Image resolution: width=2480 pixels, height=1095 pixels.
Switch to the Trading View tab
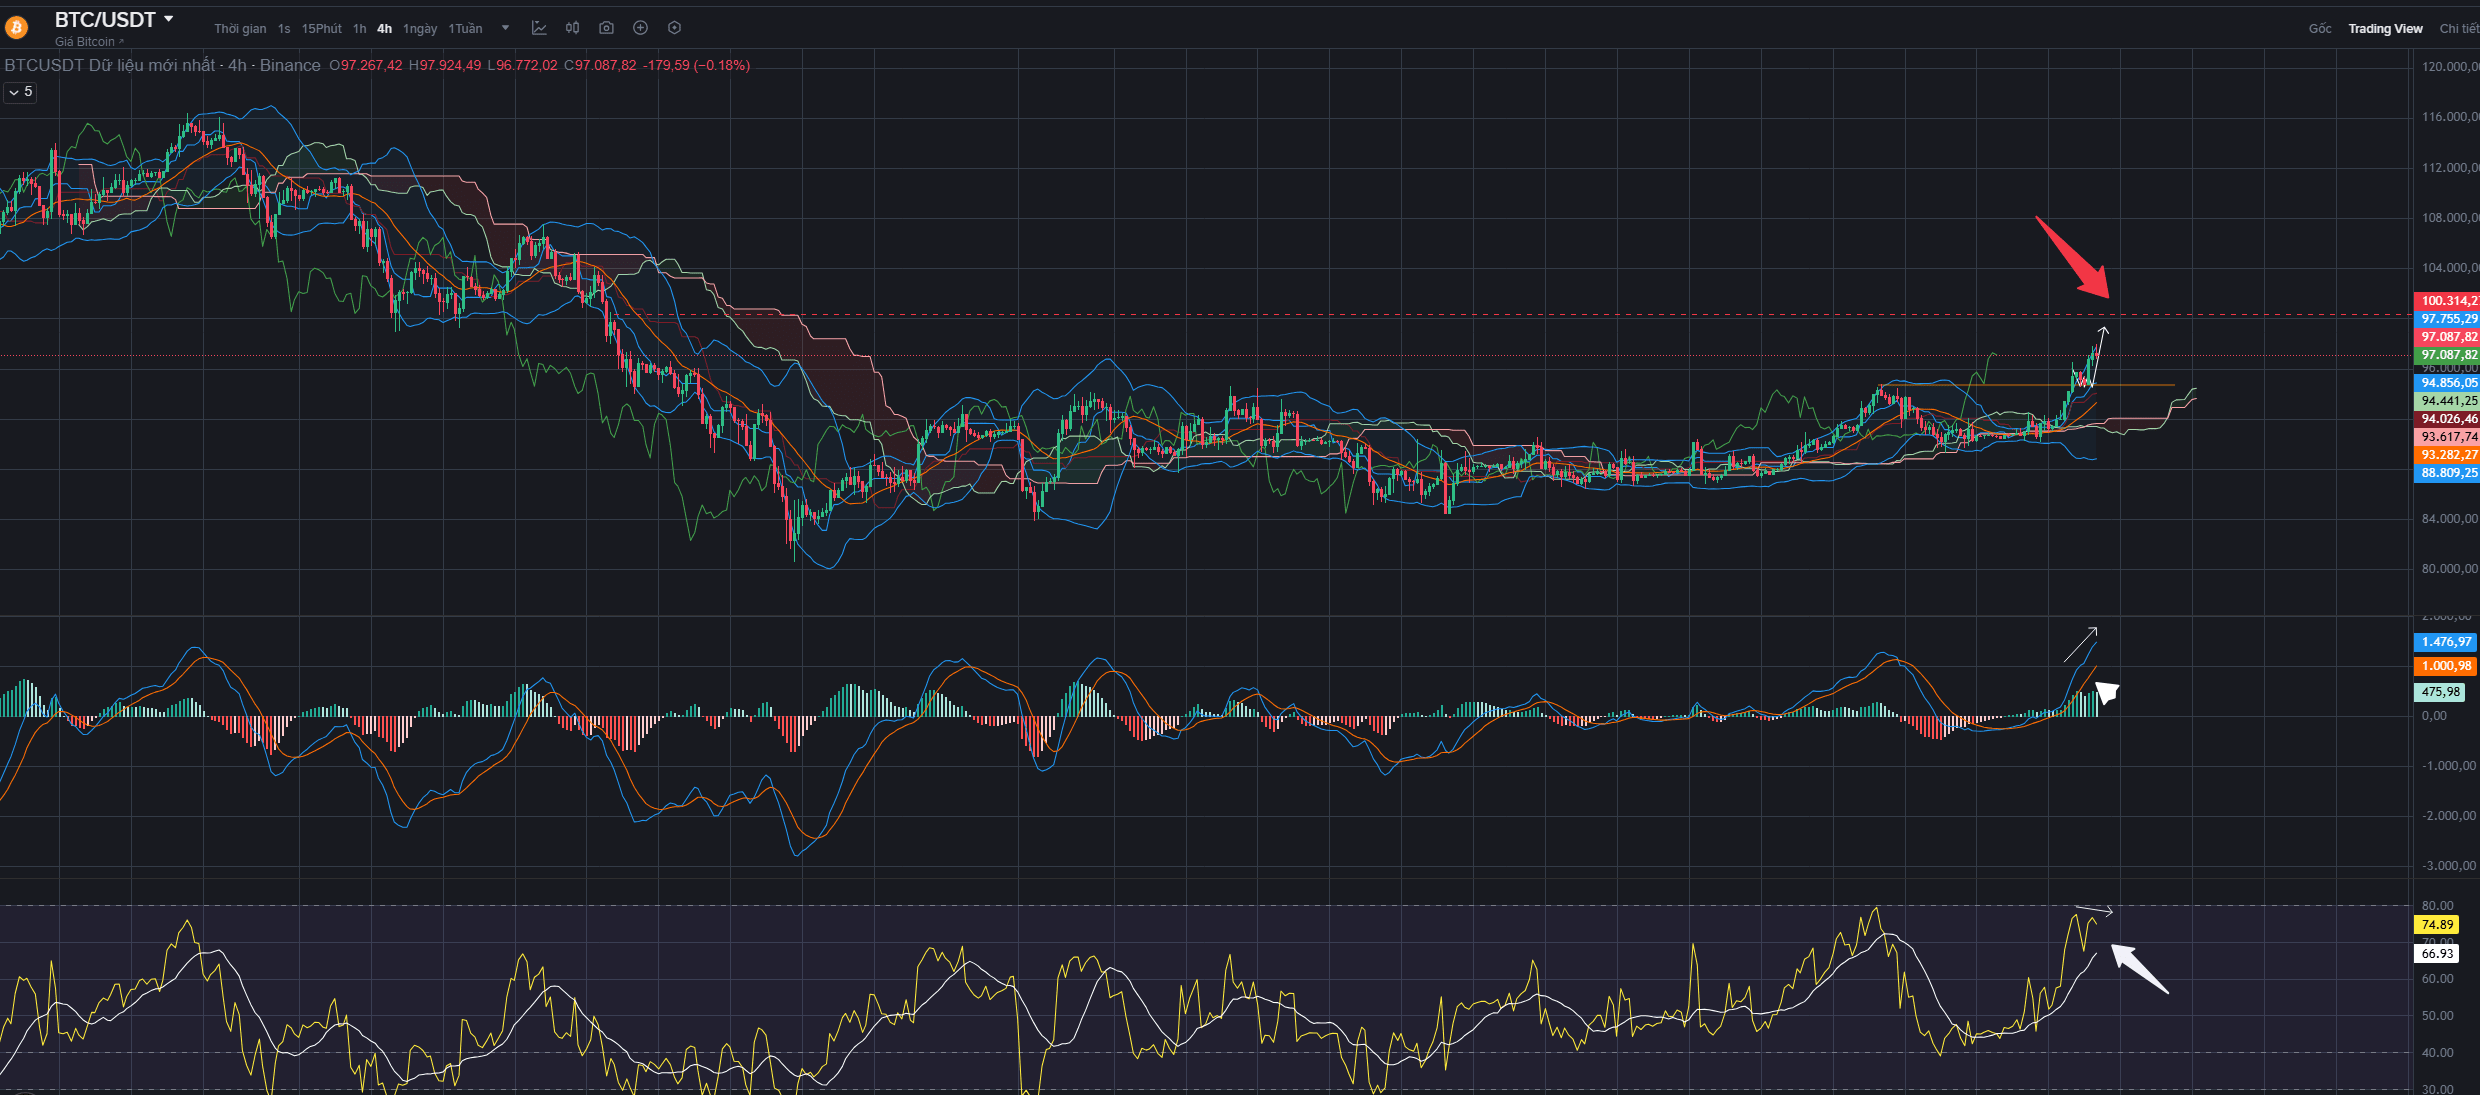pos(2385,29)
